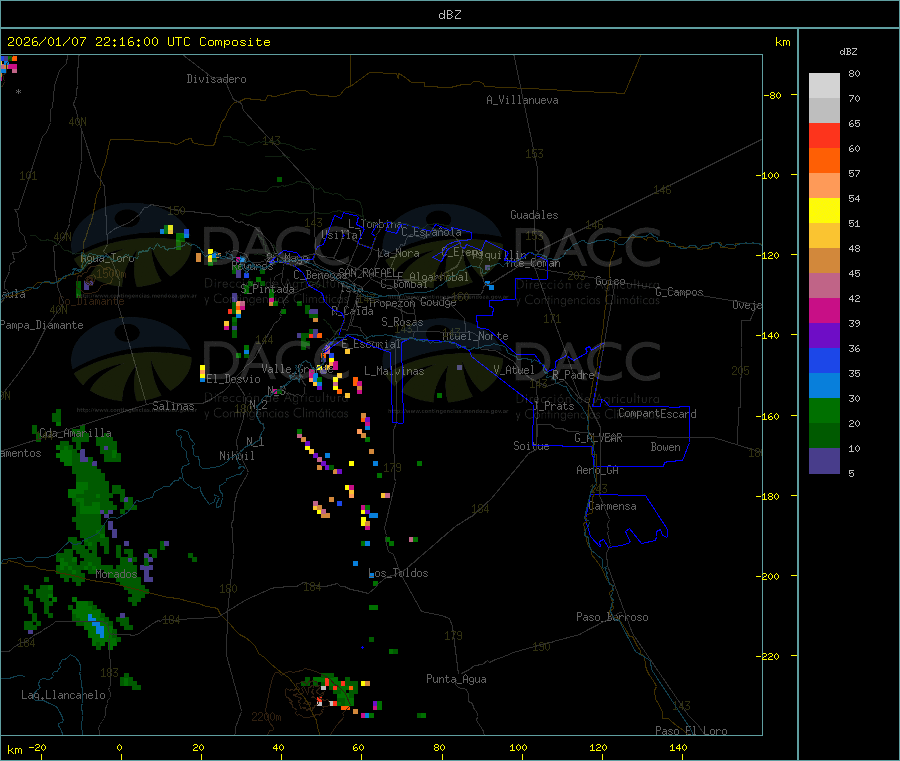The height and width of the screenshot is (761, 900).
Task: Click the 'S_Rosas' map label
Action: point(402,322)
